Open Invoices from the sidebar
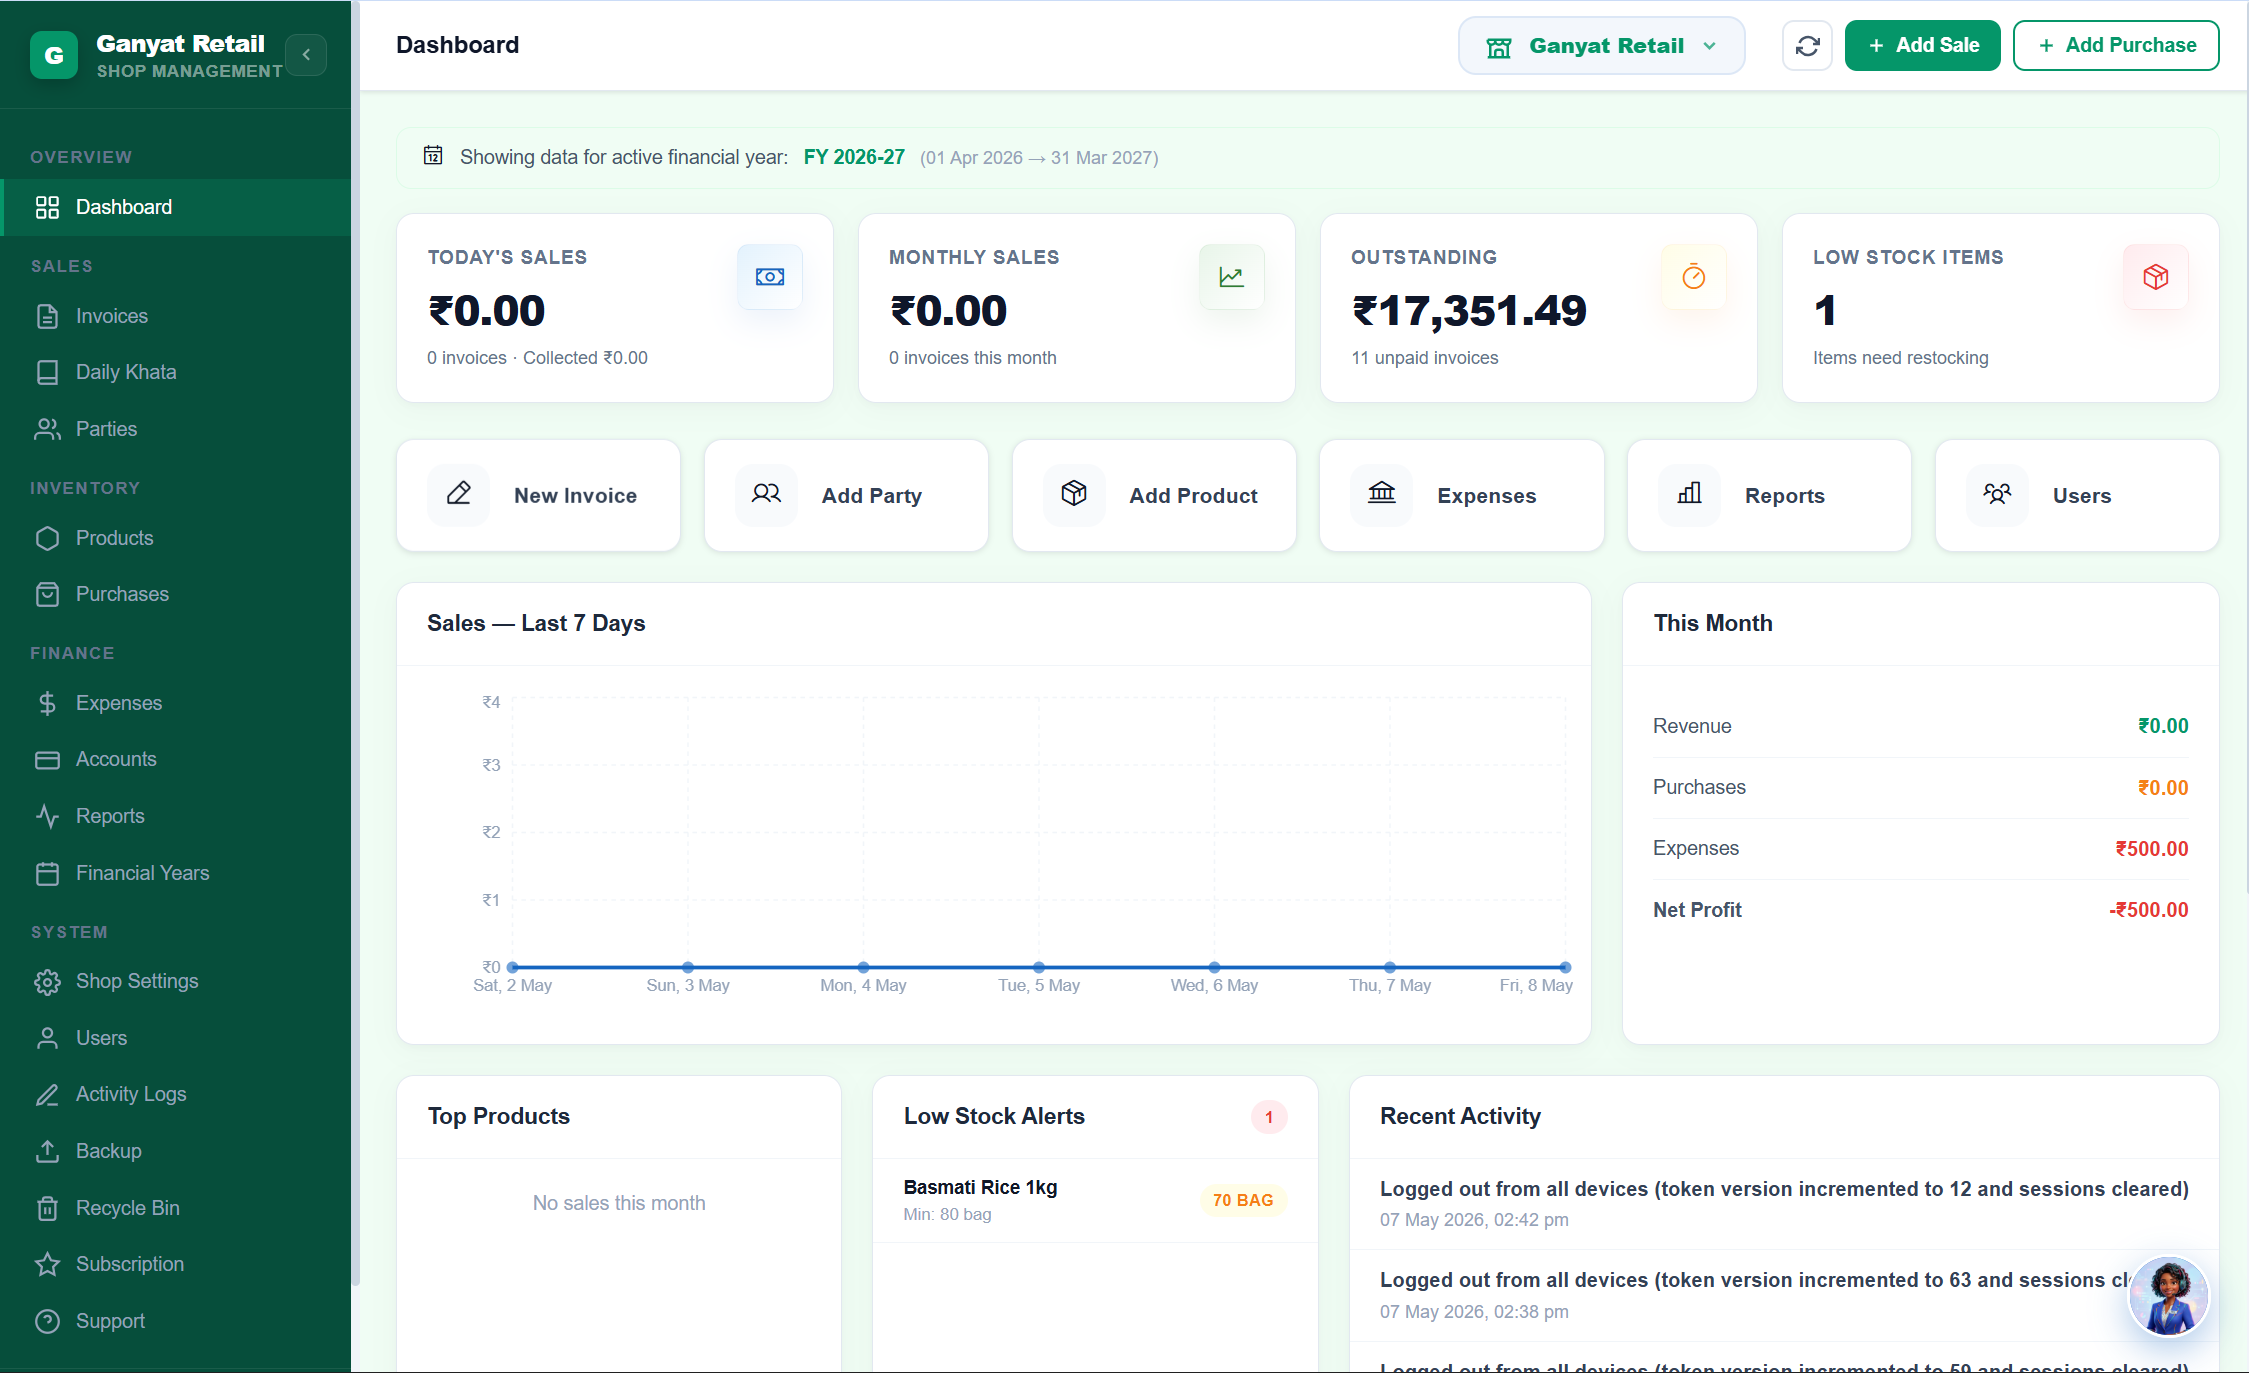Screen dimensions: 2249x1373 click(176, 316)
